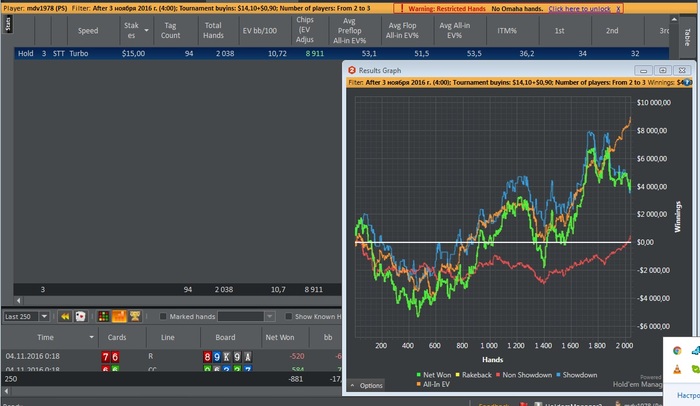Screen dimensions: 700x406
Task: Click the Stakes column dropdown arrow
Action: (x=146, y=30)
